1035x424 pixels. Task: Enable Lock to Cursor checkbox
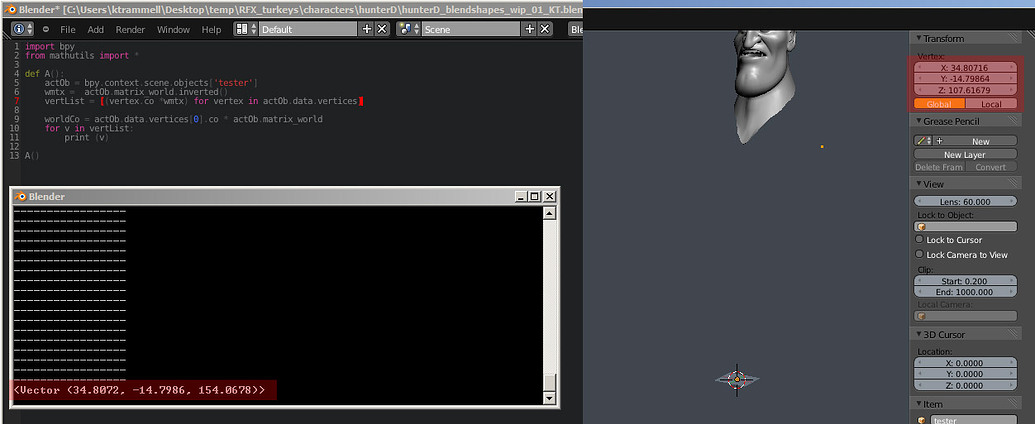[x=919, y=239]
